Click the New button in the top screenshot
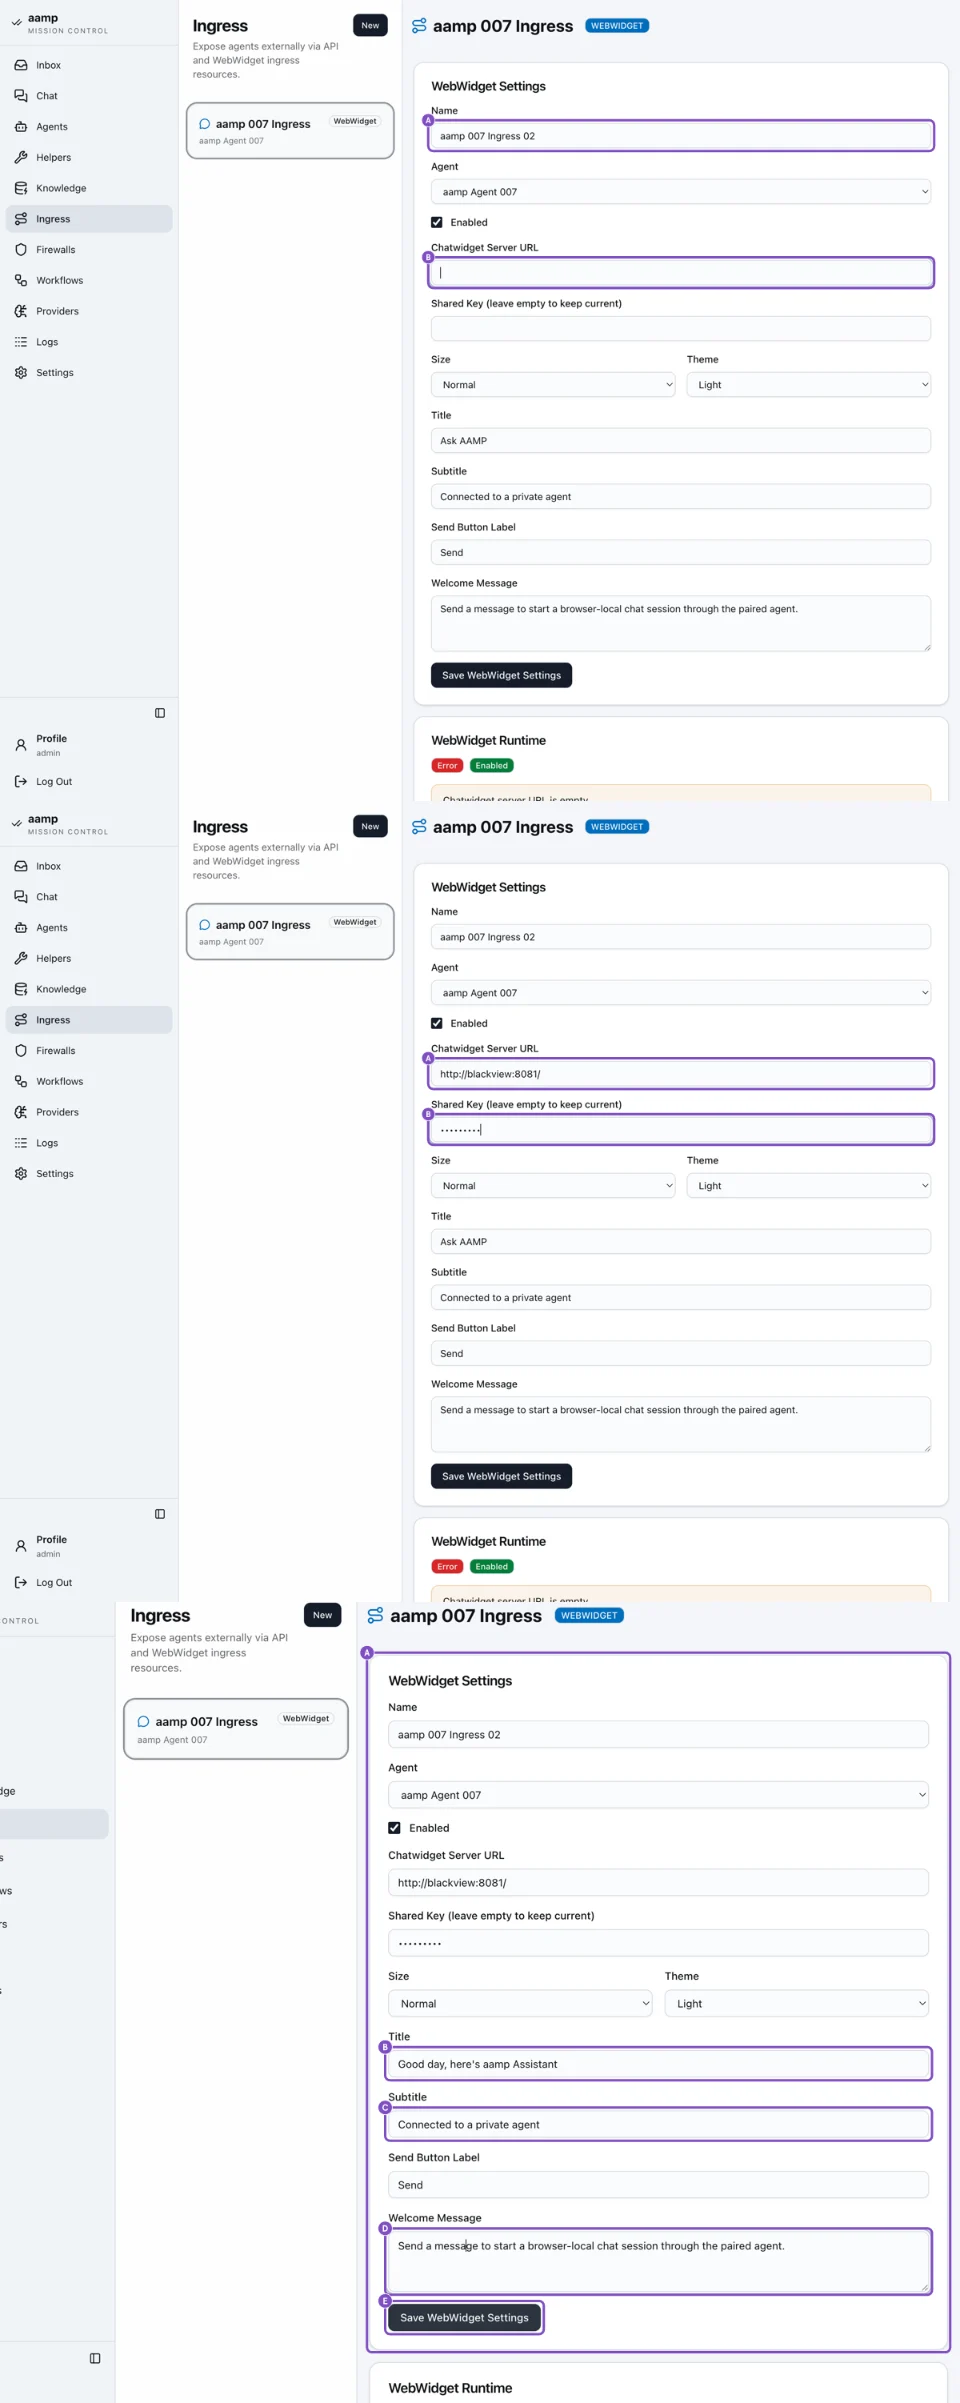 (x=370, y=26)
